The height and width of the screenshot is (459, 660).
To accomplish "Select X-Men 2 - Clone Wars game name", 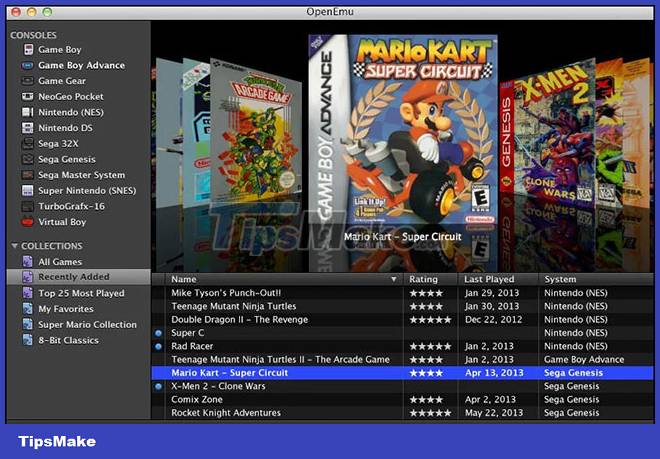I will 218,386.
